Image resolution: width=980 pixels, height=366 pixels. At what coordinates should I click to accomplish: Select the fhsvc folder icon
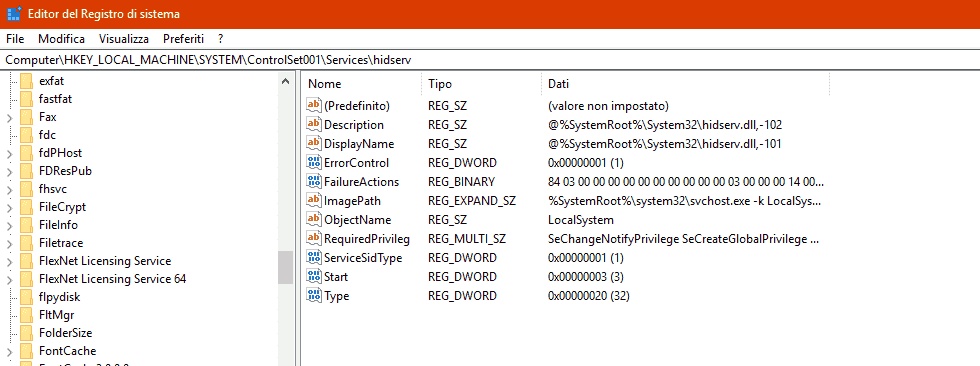point(26,189)
